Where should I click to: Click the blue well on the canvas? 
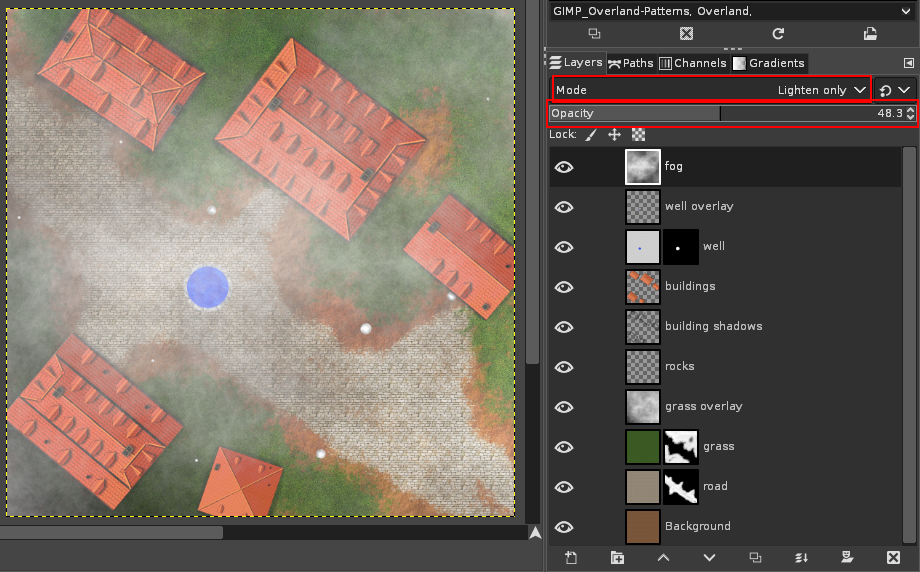pyautogui.click(x=208, y=287)
